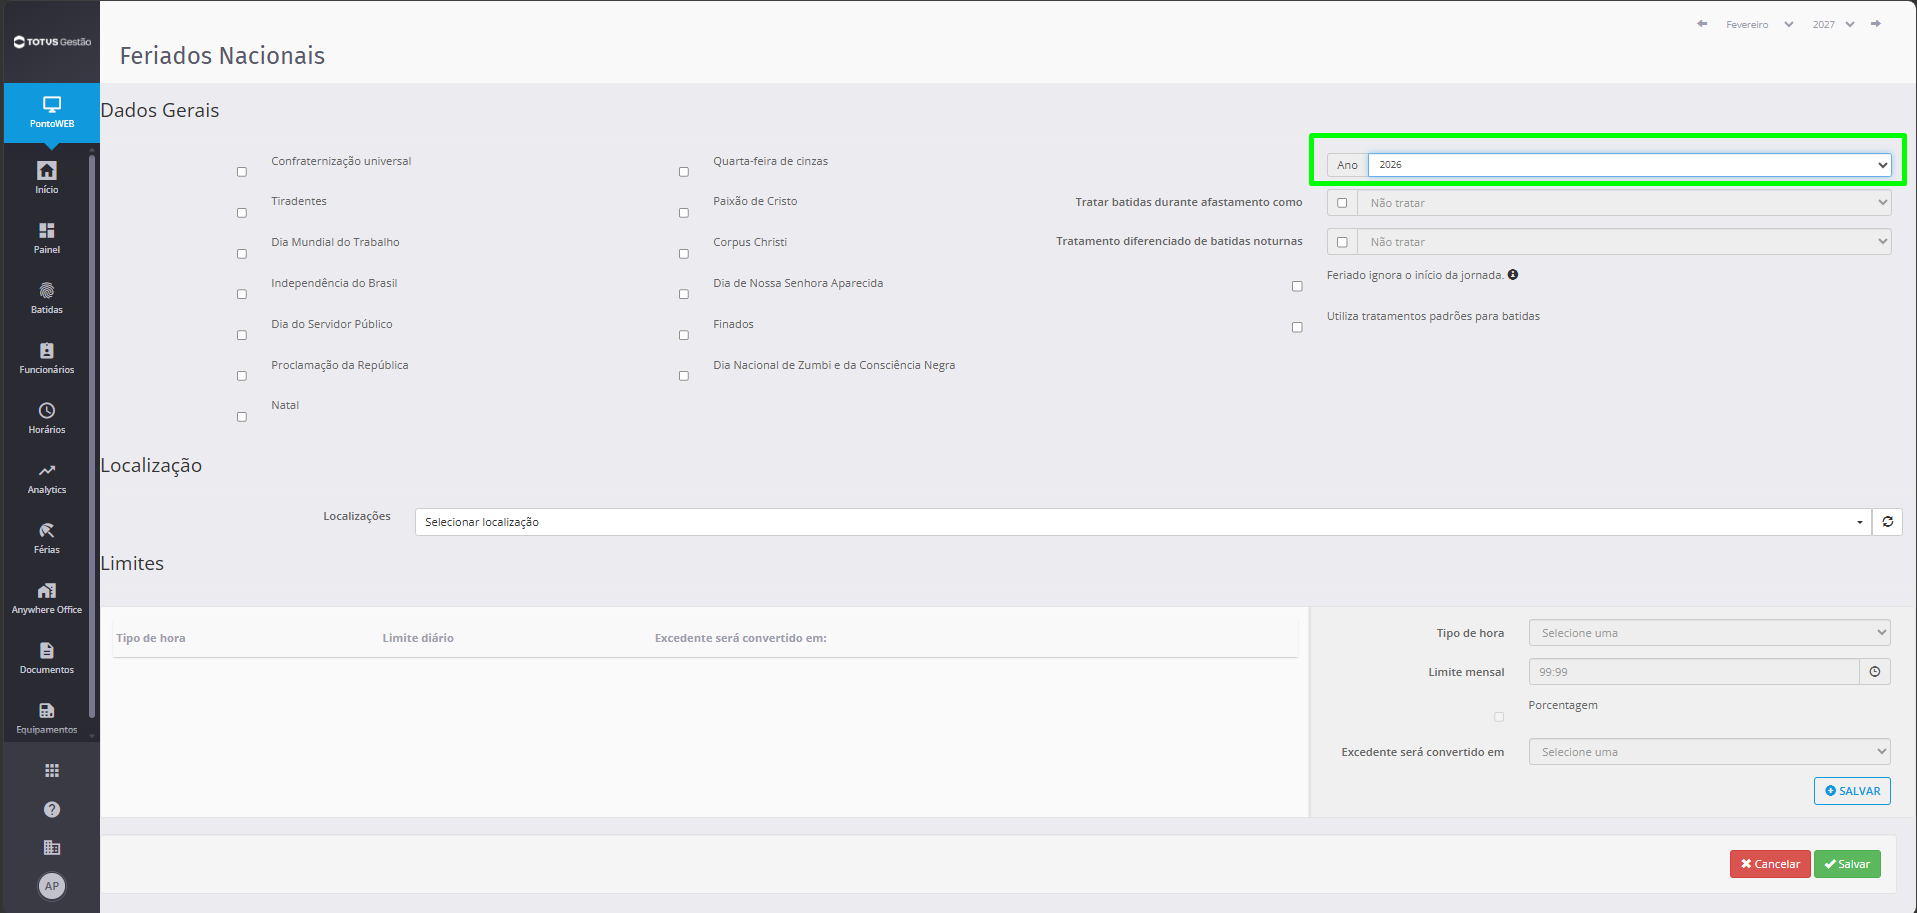Check Paixão de Cristo holiday
1917x913 pixels.
pos(684,213)
